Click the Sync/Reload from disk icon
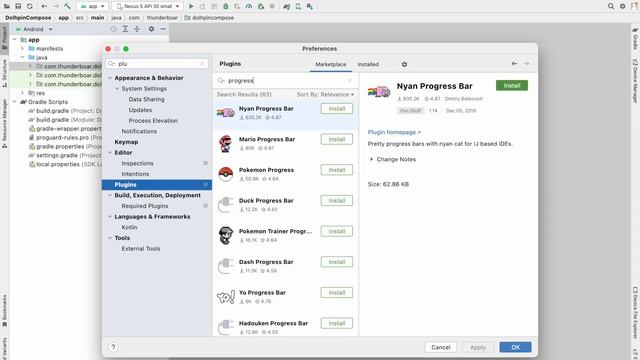This screenshot has height=360, width=640. pos(29,6)
